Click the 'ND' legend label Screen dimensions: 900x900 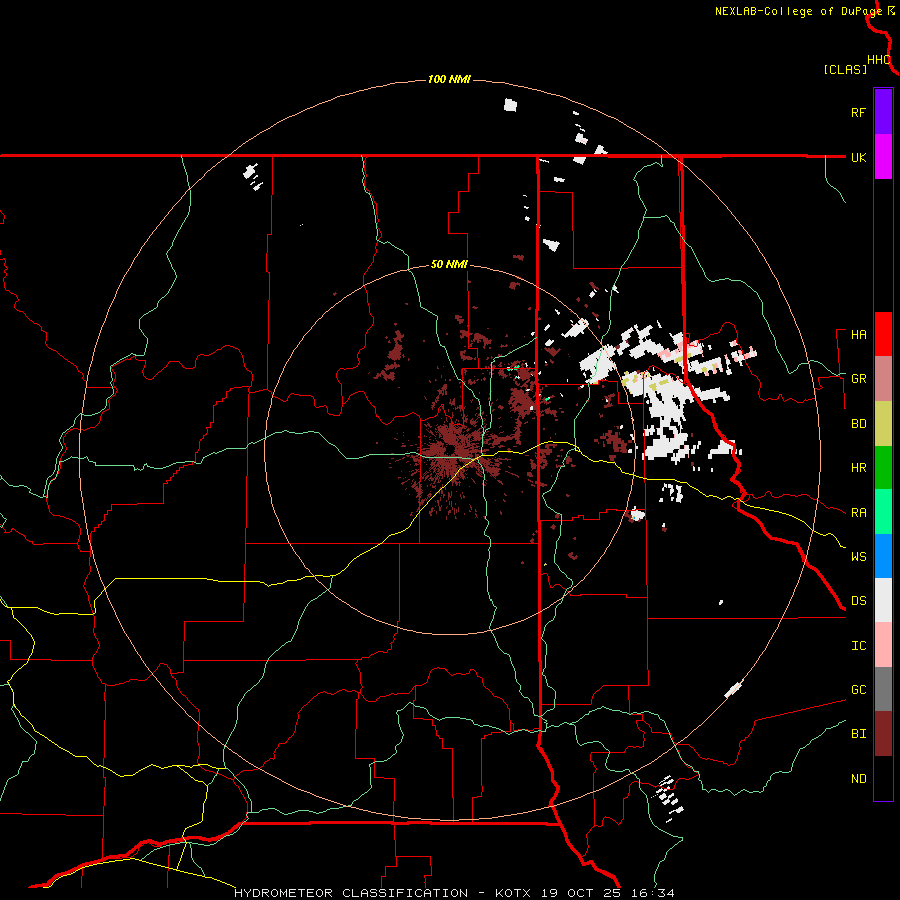[858, 779]
